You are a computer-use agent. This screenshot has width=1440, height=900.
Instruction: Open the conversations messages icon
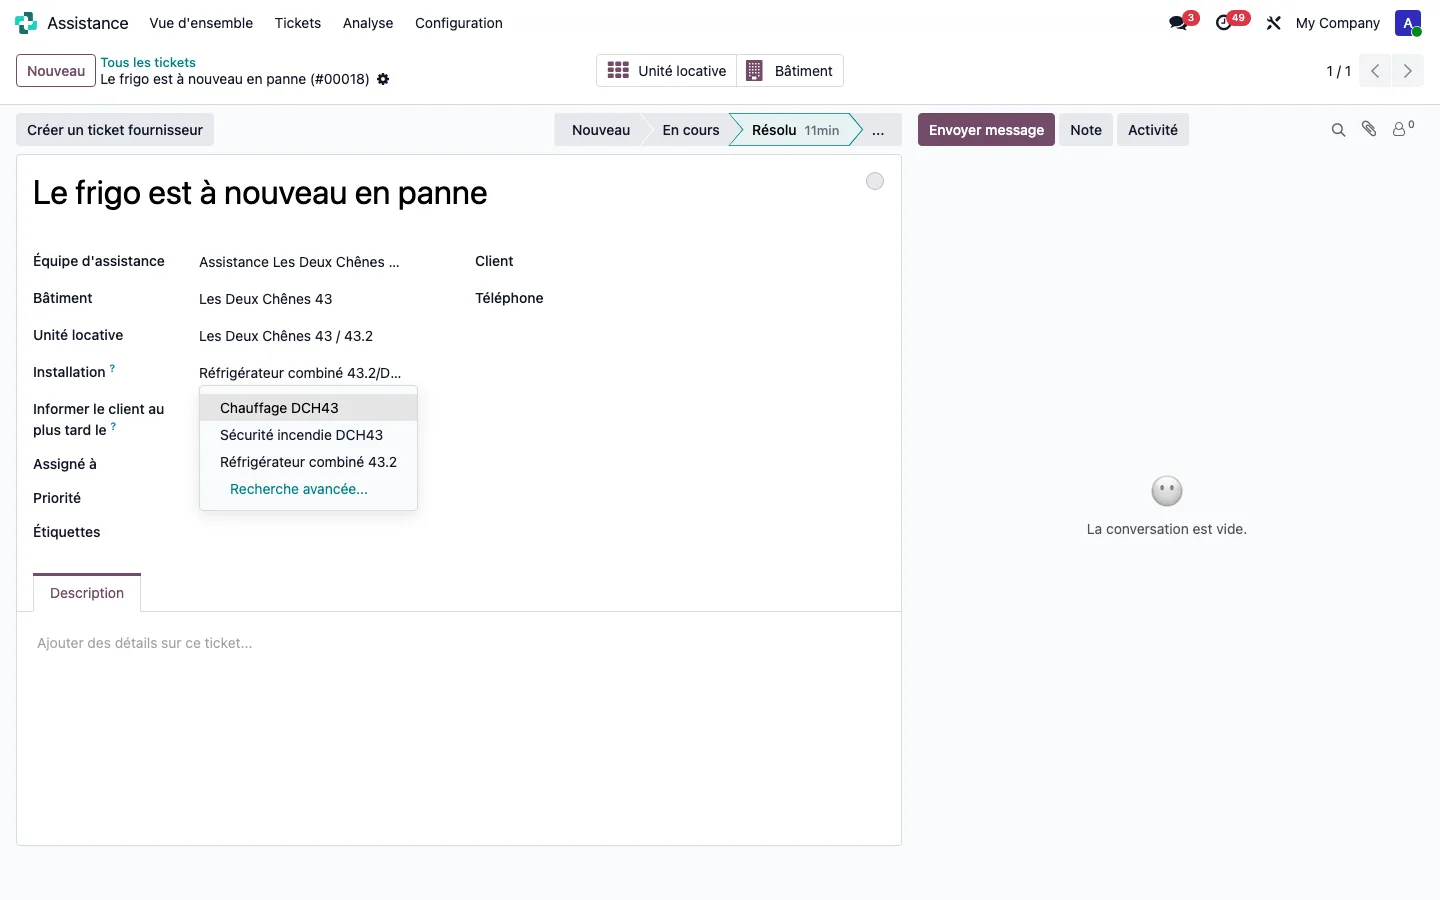click(x=1178, y=23)
